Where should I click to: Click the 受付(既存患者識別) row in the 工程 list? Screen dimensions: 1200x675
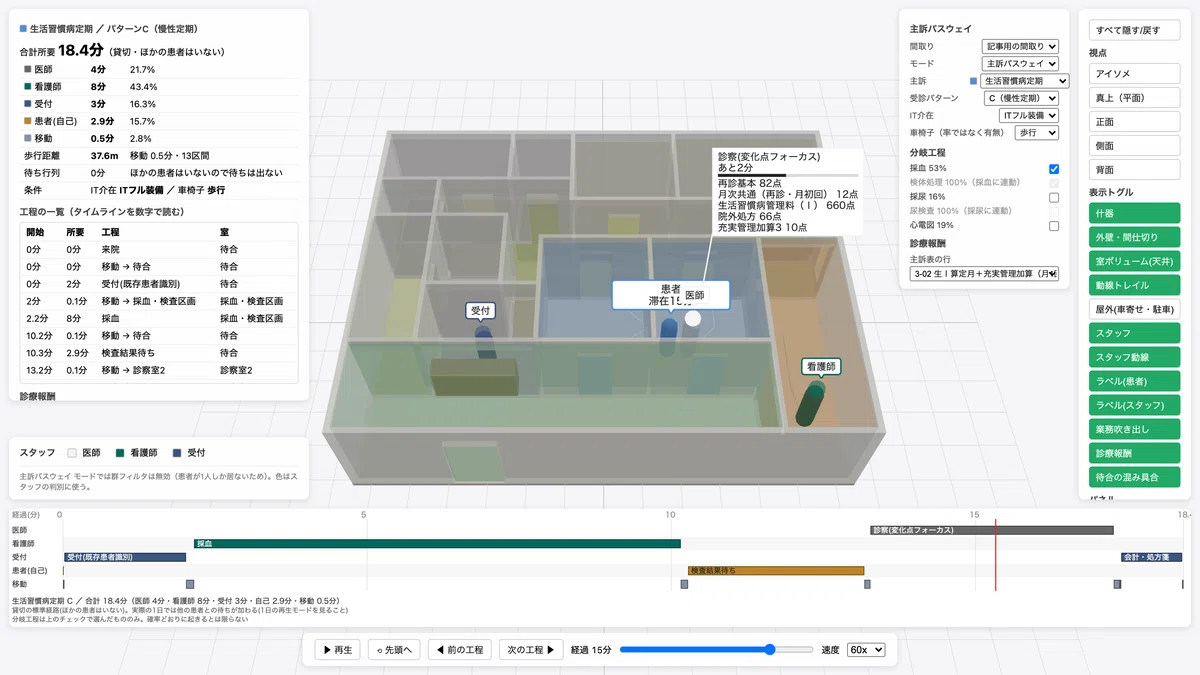click(158, 284)
